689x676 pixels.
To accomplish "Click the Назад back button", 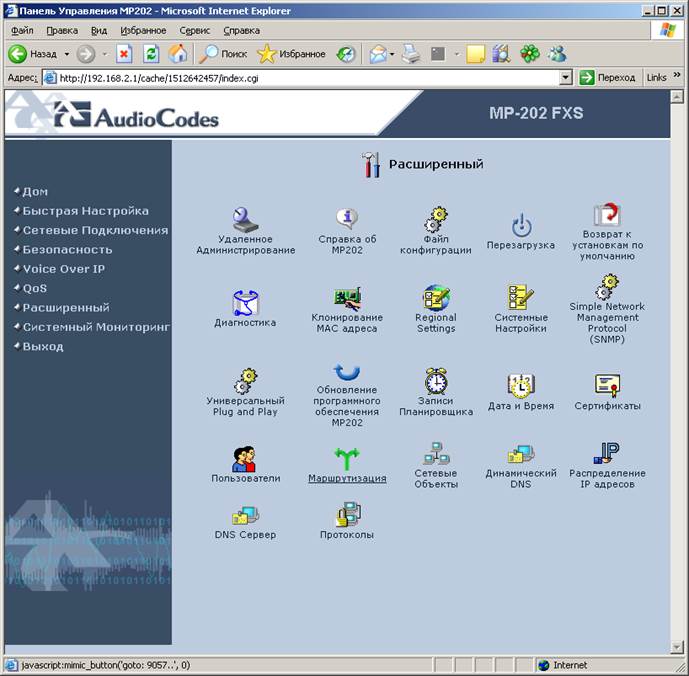I will pyautogui.click(x=33, y=54).
